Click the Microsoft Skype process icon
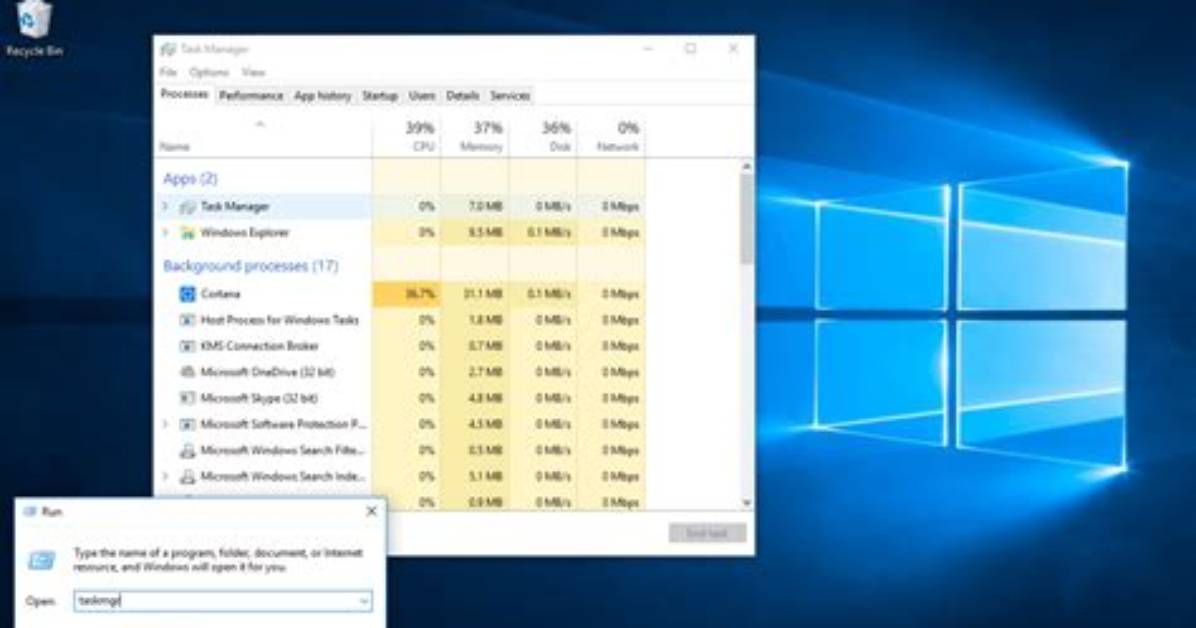 coord(187,398)
